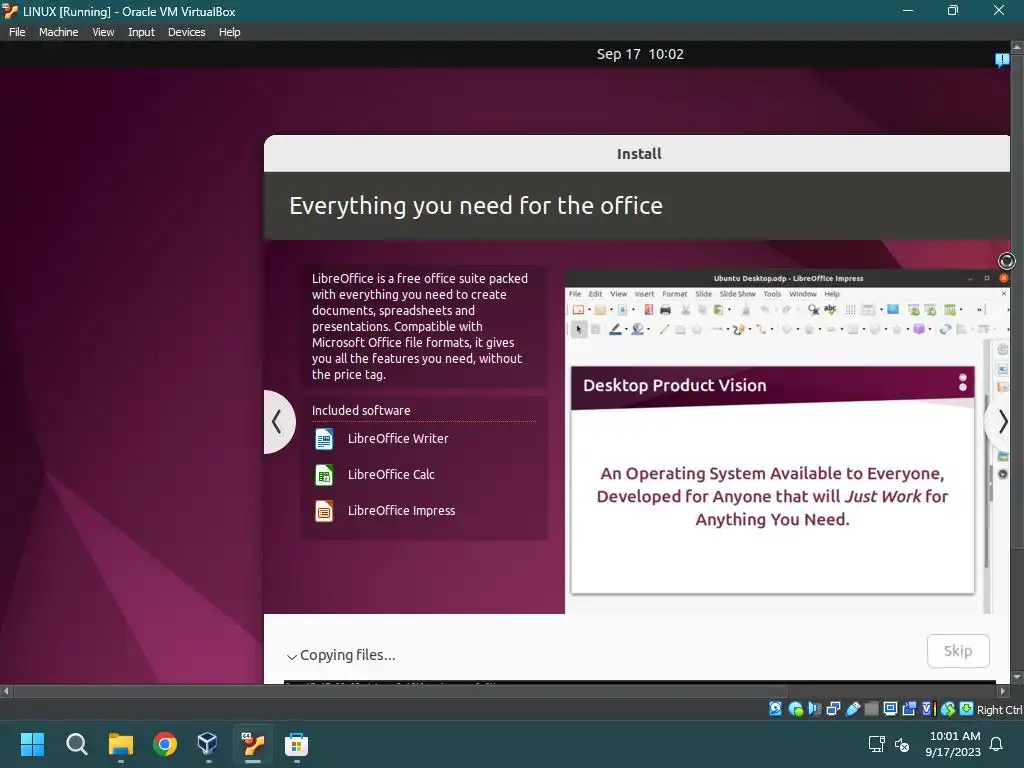Click the VirtualBox notification center icon
The width and height of the screenshot is (1024, 768).
[x=1002, y=60]
